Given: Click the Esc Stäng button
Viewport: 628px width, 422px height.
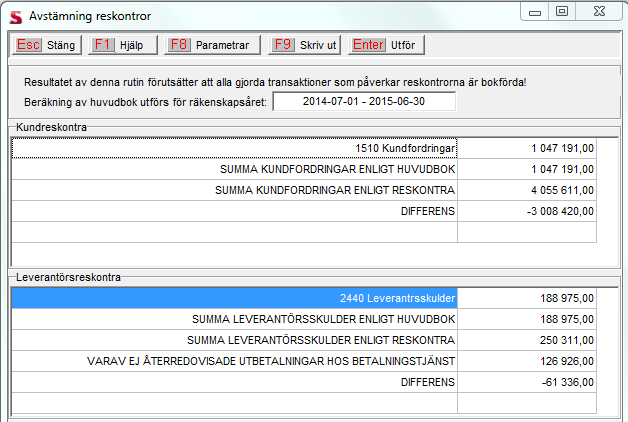Looking at the screenshot, I should (x=47, y=45).
